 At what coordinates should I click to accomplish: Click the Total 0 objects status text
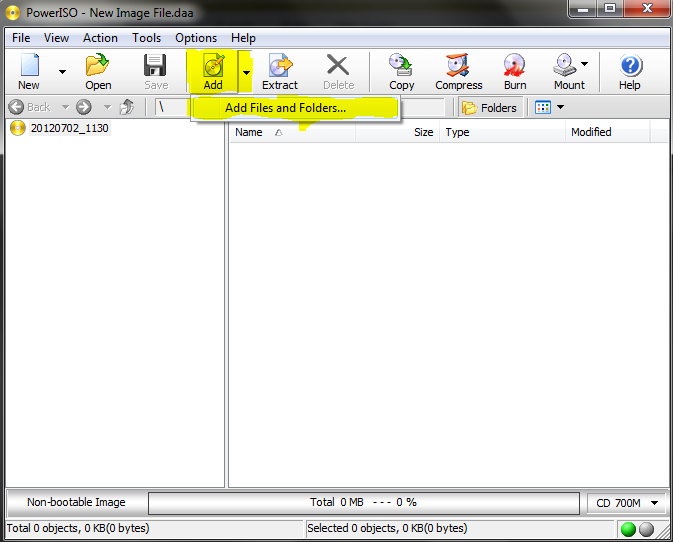[x=78, y=528]
